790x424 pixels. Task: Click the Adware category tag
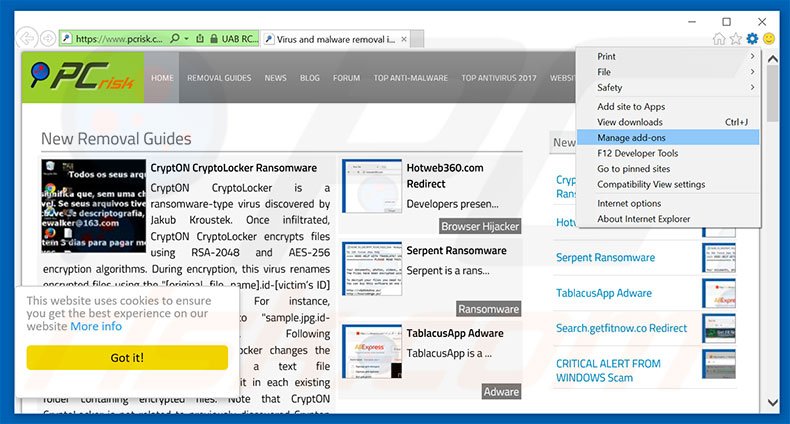[x=501, y=392]
